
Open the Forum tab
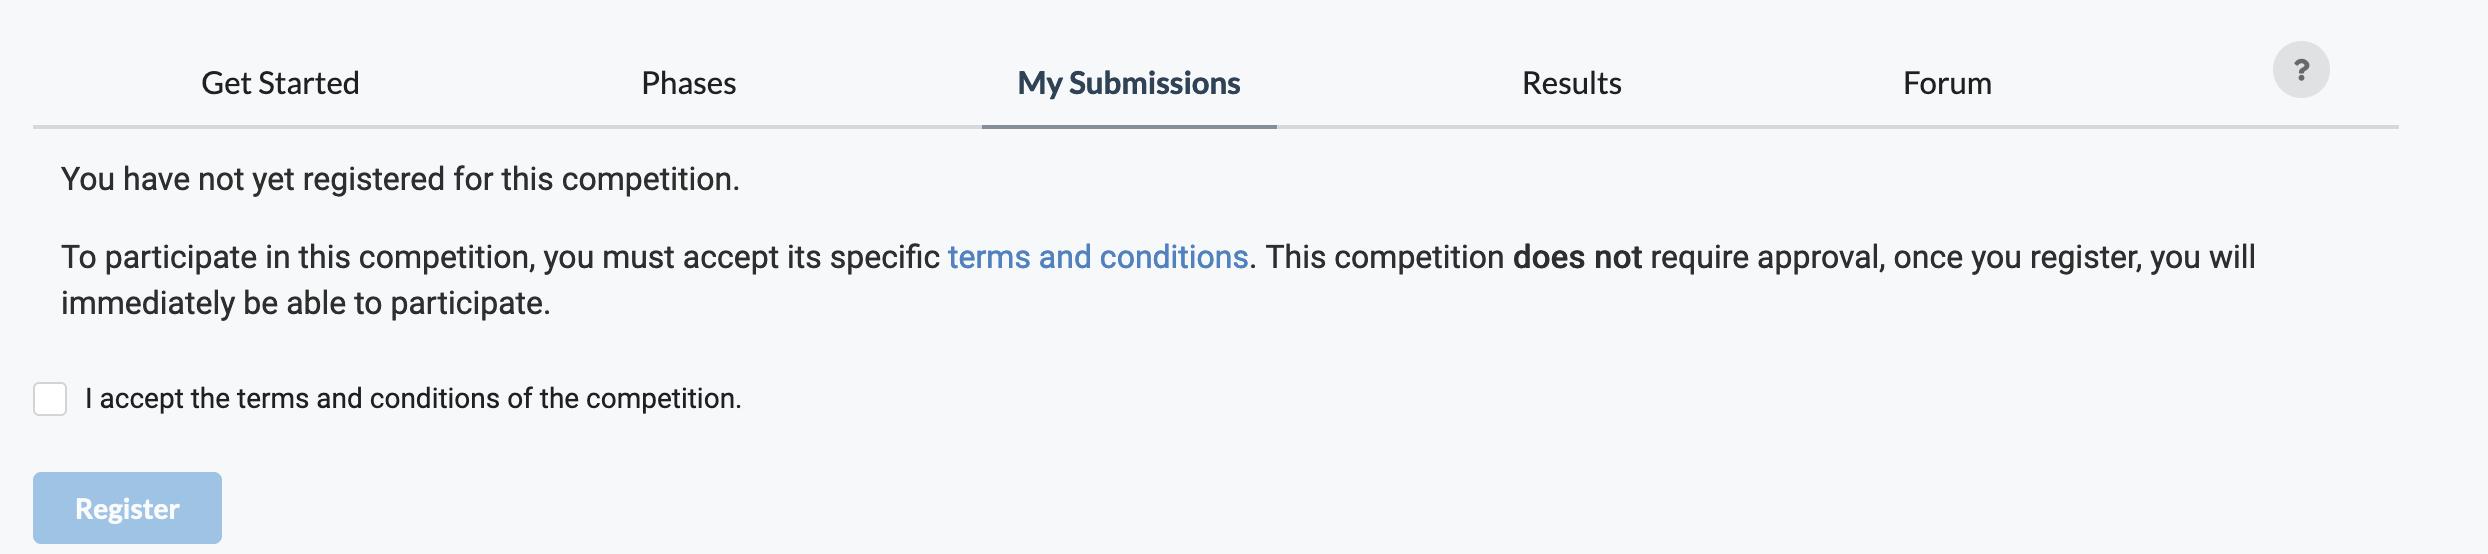click(x=1947, y=83)
